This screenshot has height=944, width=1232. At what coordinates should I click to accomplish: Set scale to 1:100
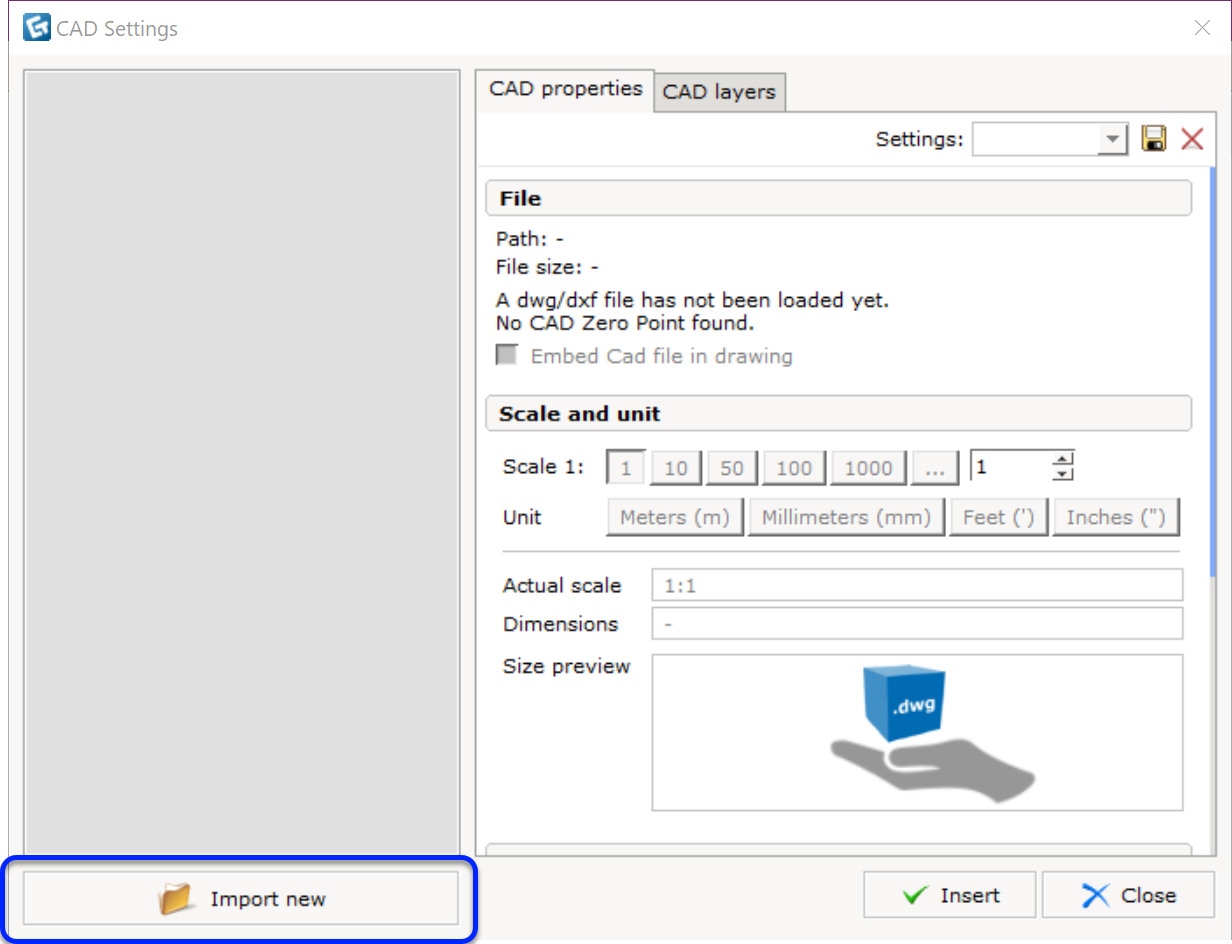point(793,467)
